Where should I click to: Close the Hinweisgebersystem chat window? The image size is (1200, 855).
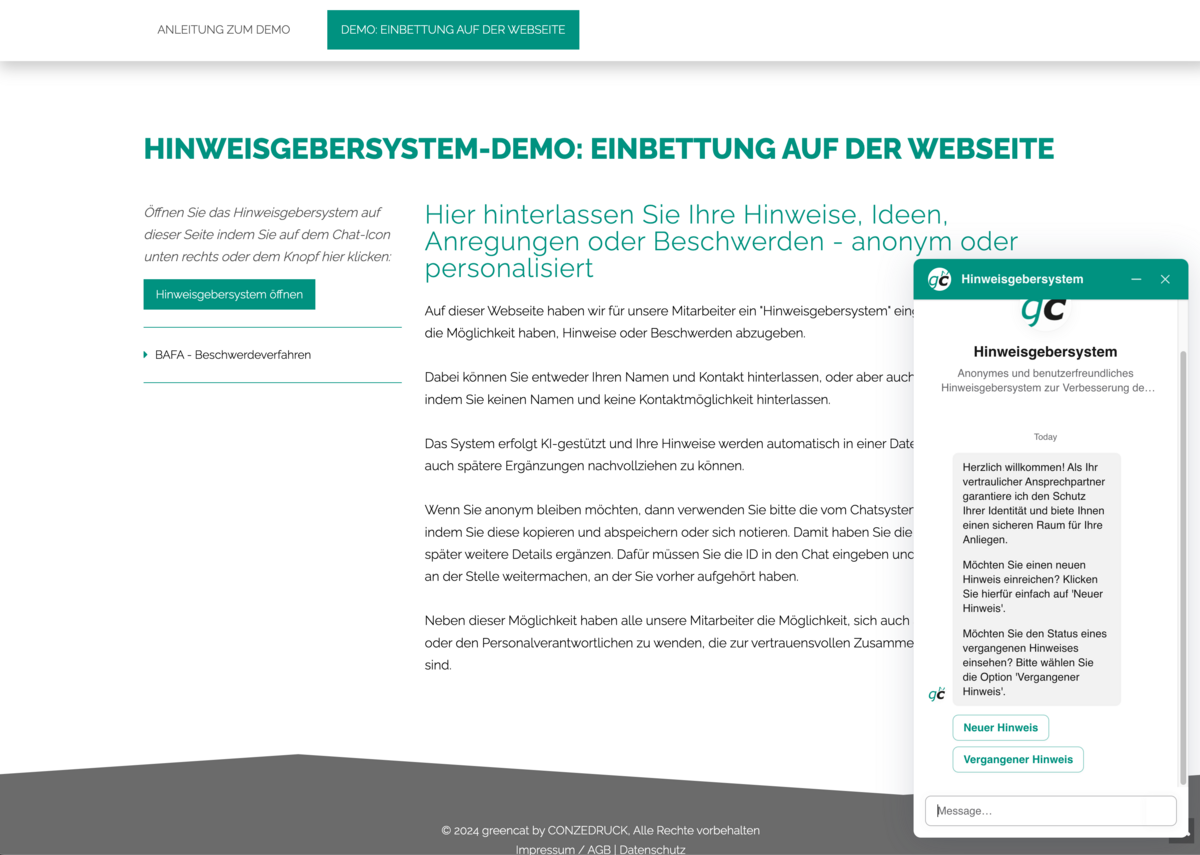click(x=1165, y=279)
